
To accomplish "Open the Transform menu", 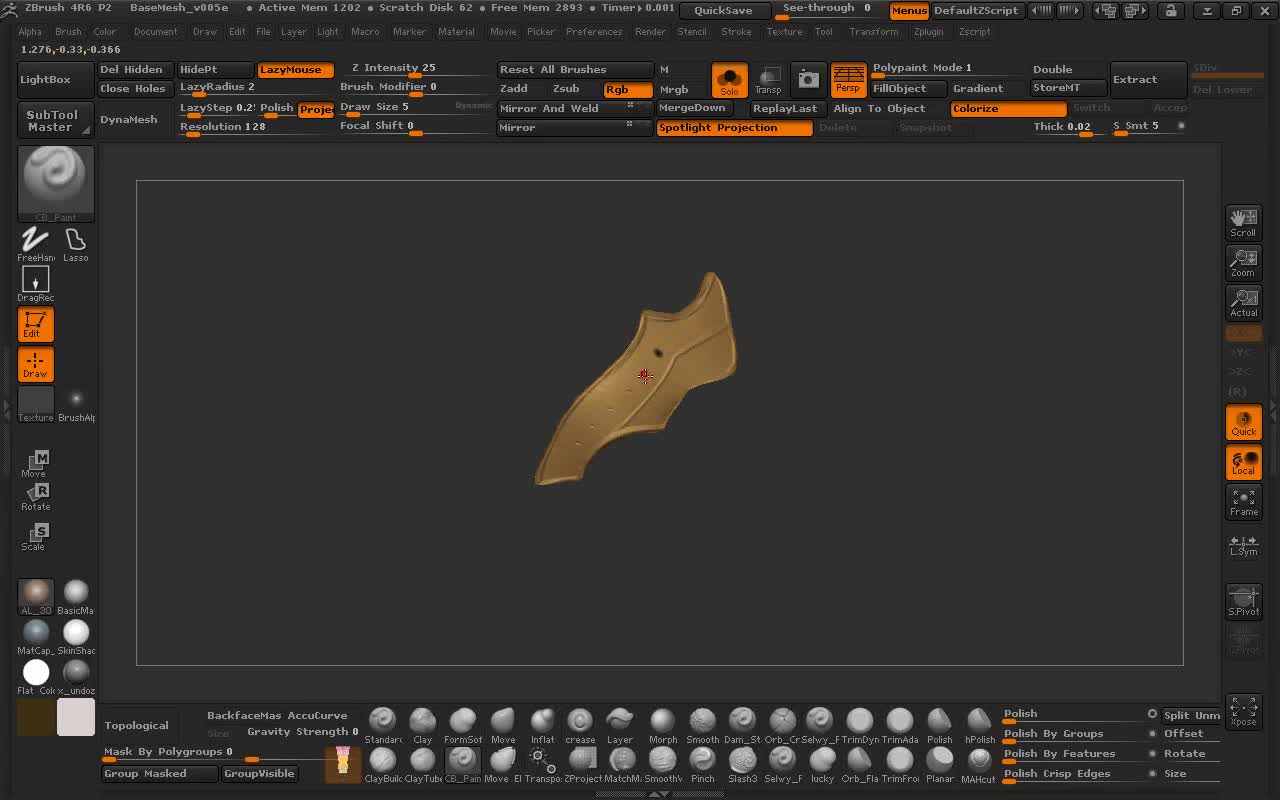I will coord(874,32).
